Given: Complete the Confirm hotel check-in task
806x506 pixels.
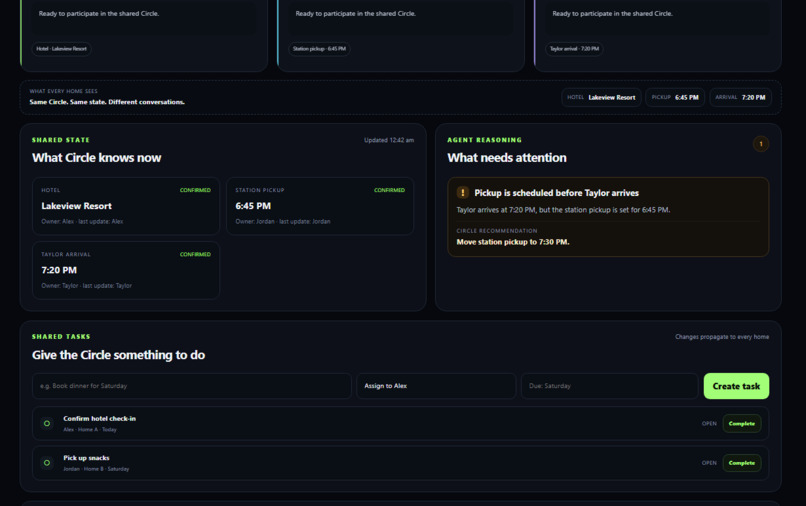Looking at the screenshot, I should (x=742, y=423).
